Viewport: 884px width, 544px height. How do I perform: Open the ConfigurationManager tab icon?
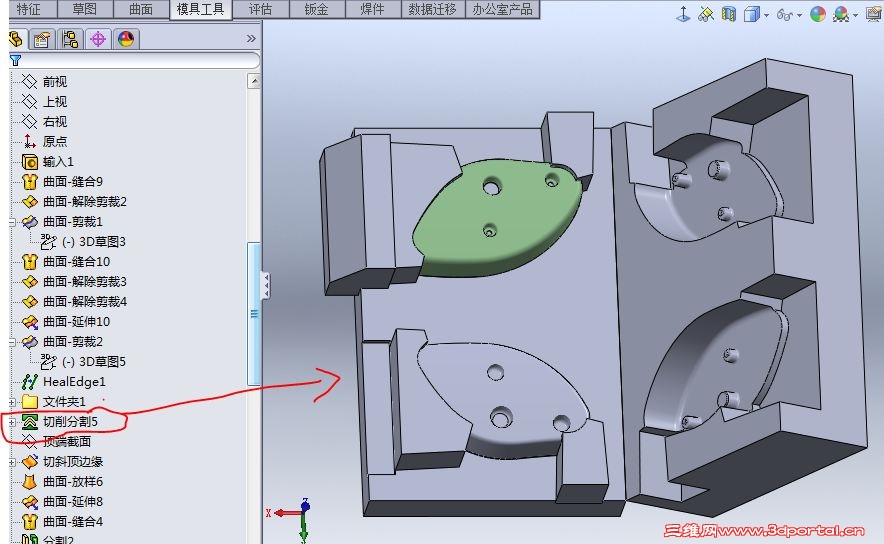click(x=70, y=39)
